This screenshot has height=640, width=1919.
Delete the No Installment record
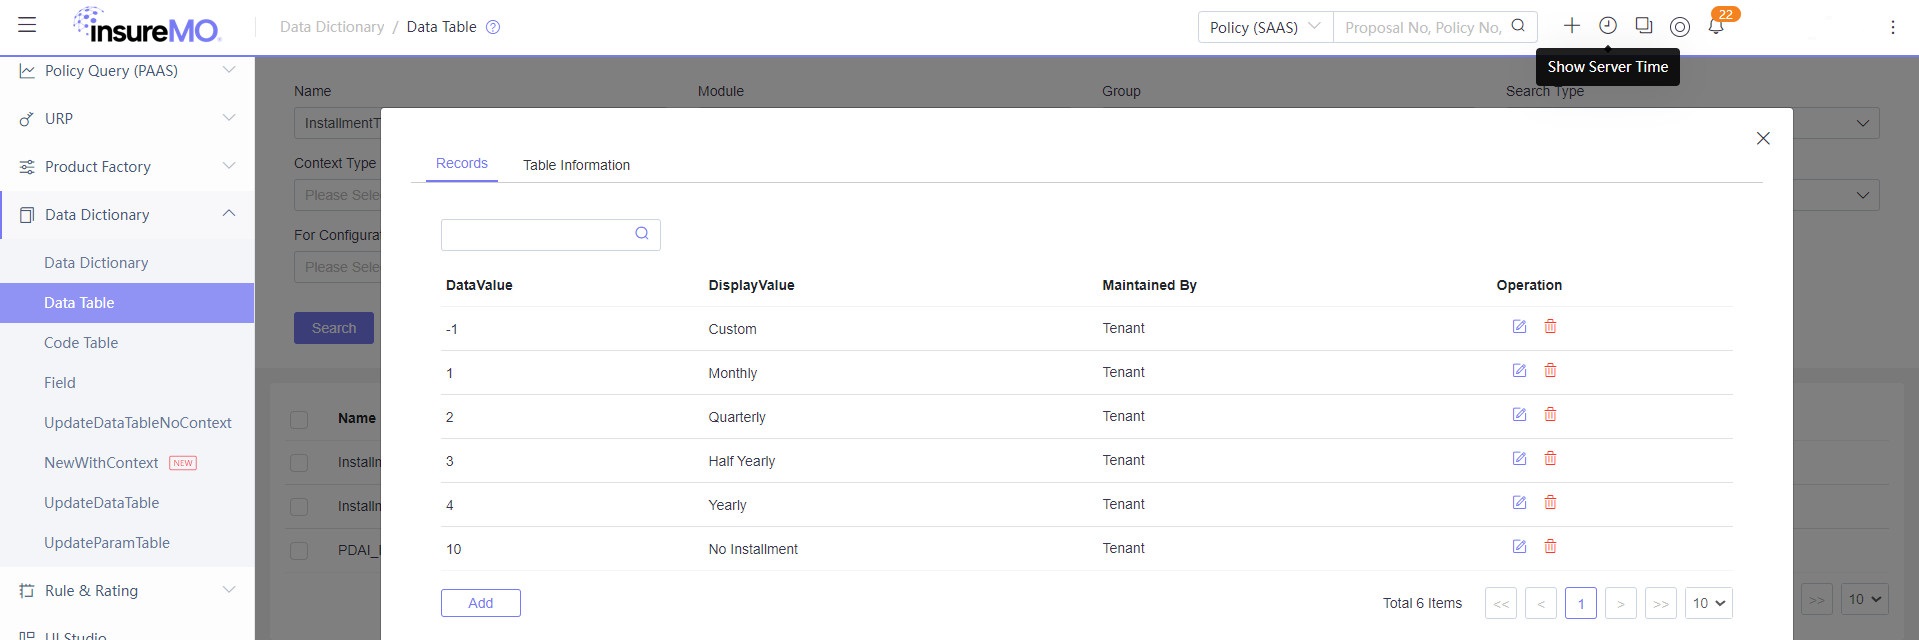tap(1550, 547)
